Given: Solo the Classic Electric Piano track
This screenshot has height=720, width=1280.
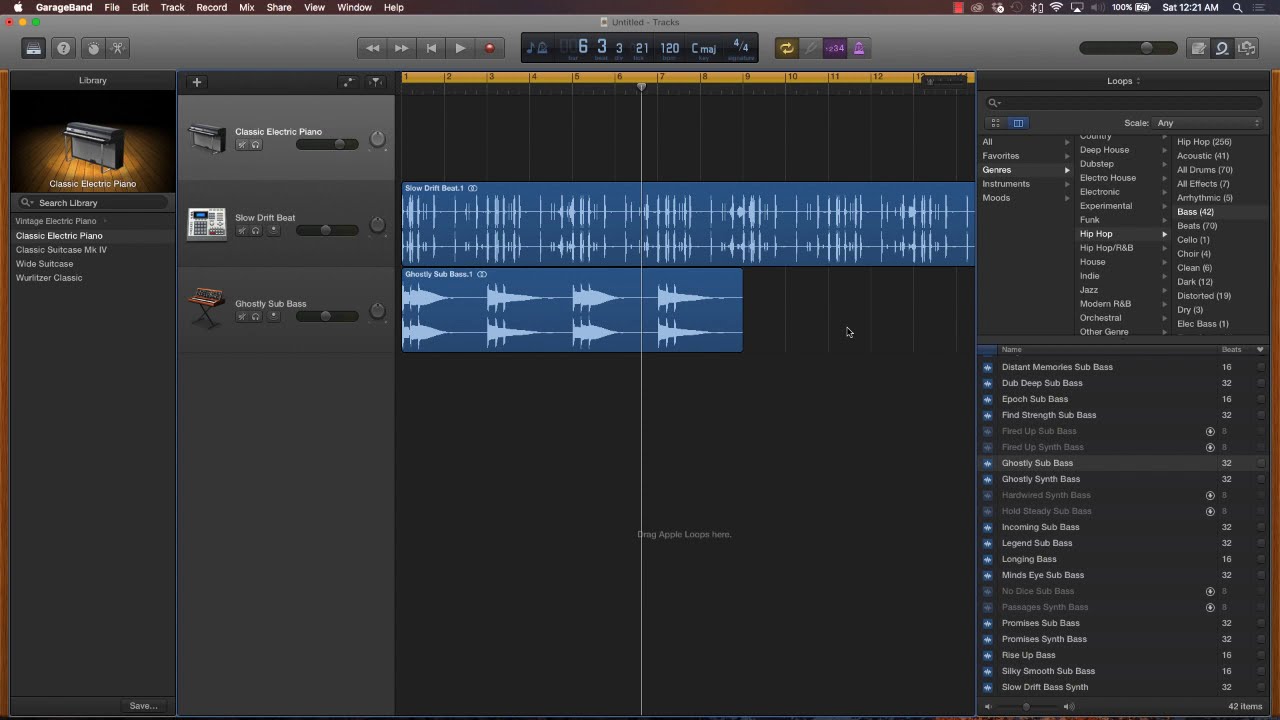Looking at the screenshot, I should [256, 145].
